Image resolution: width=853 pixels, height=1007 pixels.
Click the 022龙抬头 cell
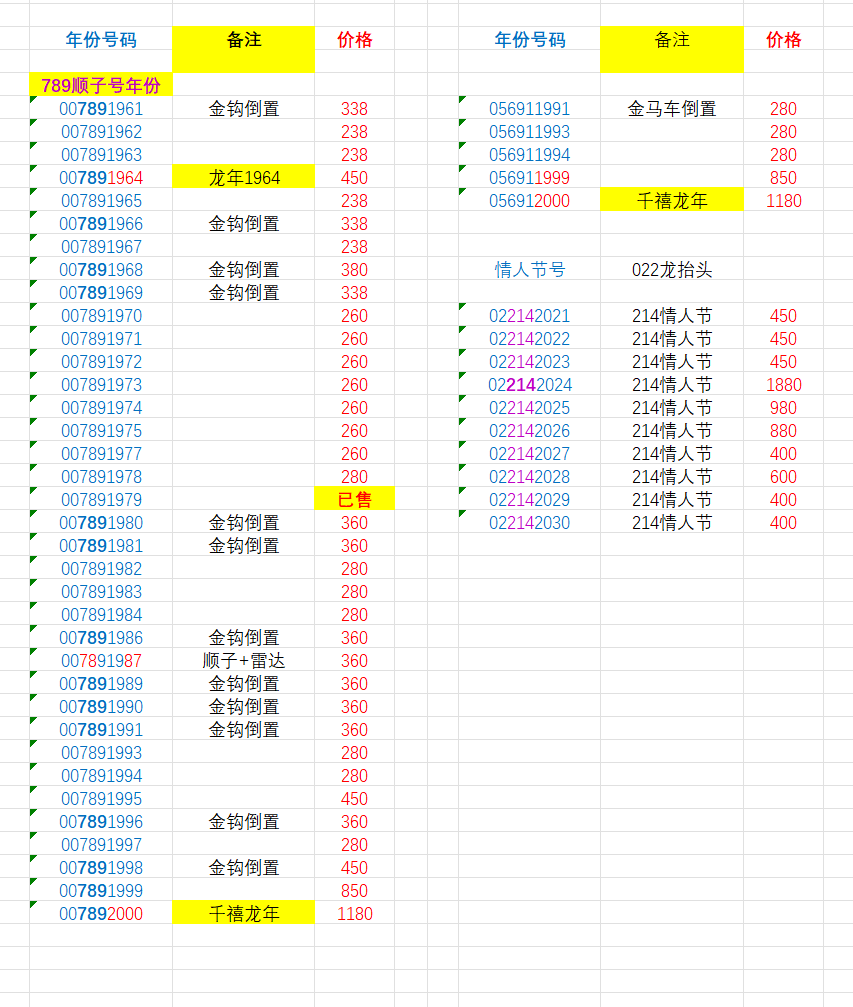click(x=672, y=270)
